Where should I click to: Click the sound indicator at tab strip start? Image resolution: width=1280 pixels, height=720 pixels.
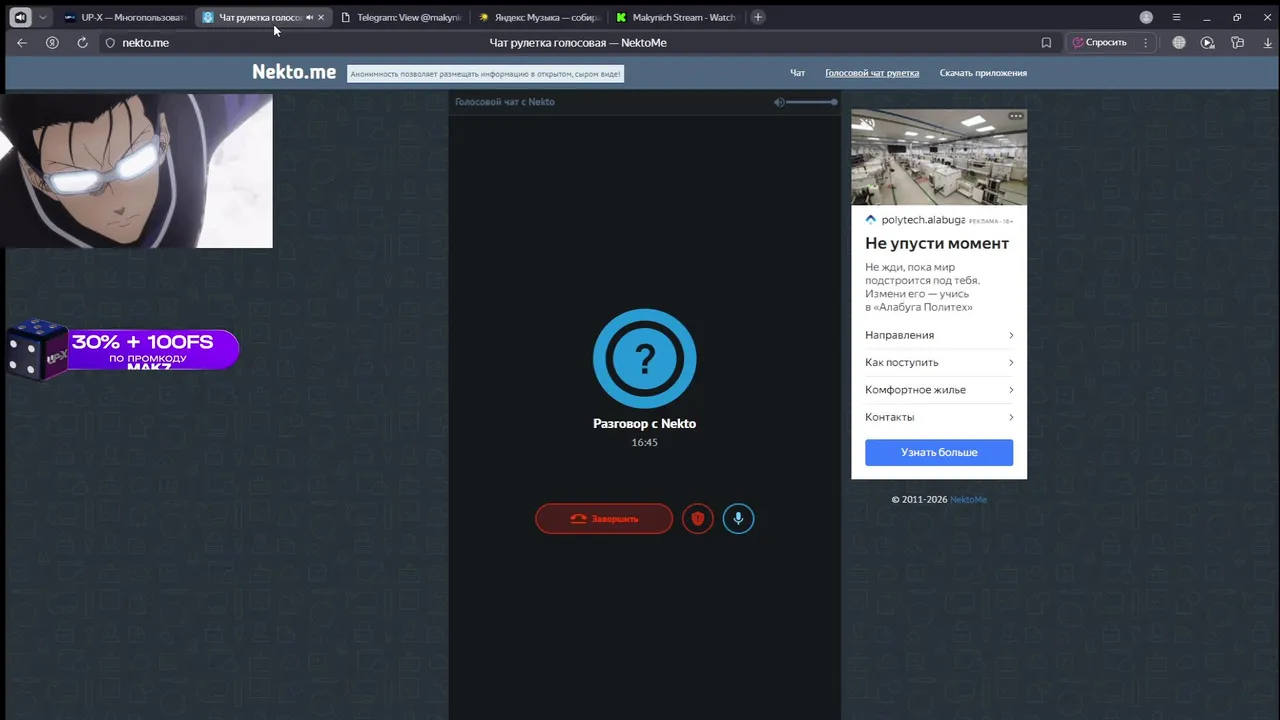pos(20,17)
